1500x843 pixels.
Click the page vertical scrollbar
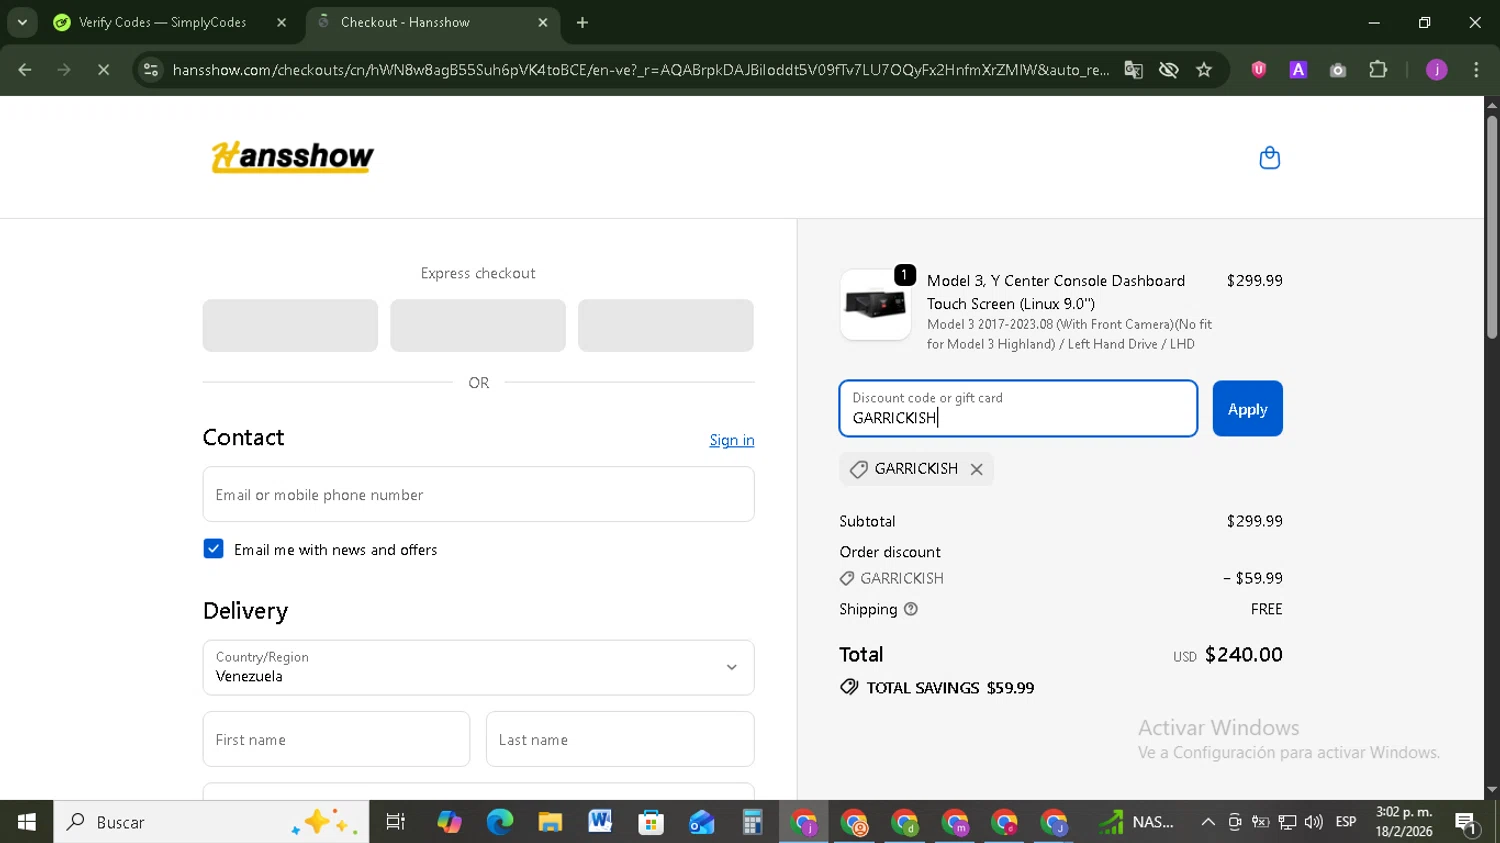pyautogui.click(x=1491, y=228)
